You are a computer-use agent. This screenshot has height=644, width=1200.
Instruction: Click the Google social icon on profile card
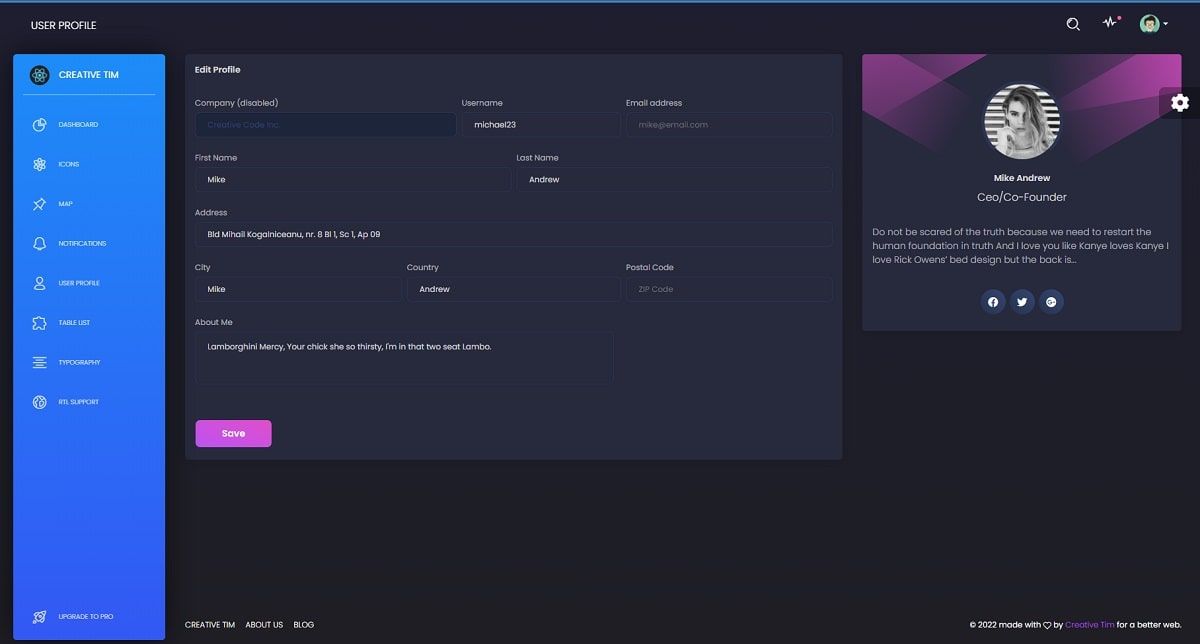1051,301
